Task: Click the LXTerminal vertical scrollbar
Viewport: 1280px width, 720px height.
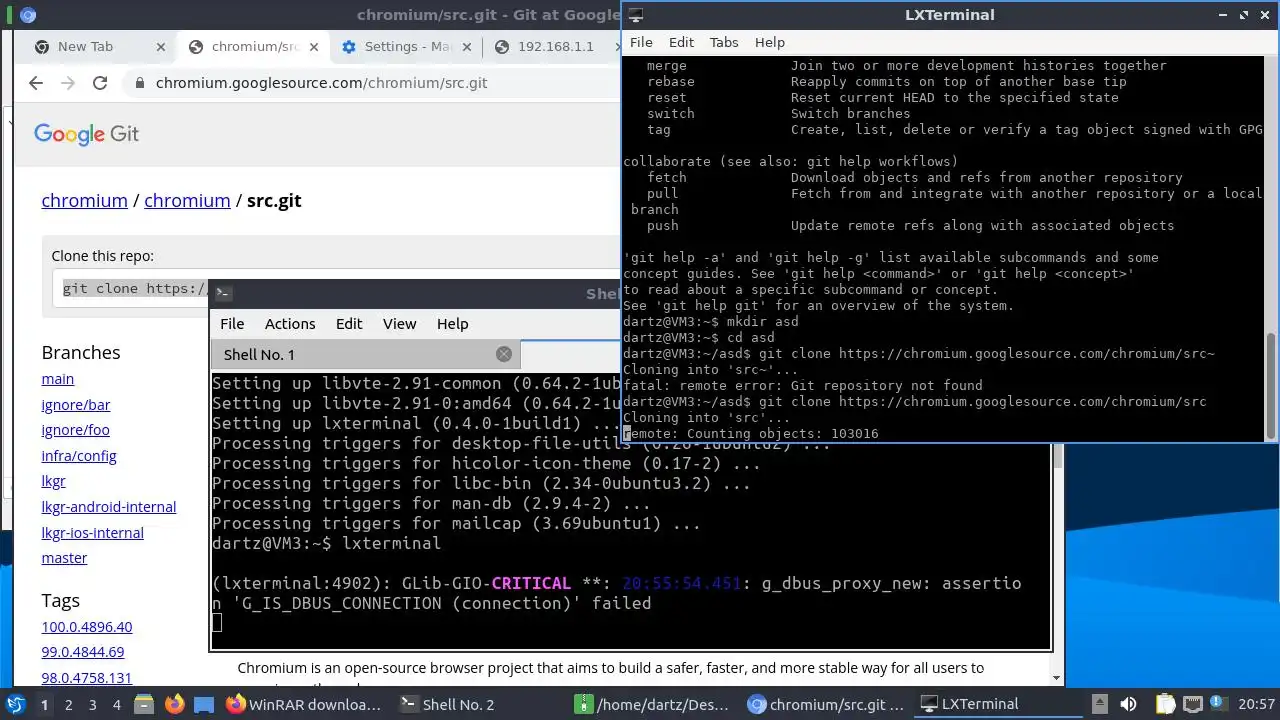Action: point(1271,385)
